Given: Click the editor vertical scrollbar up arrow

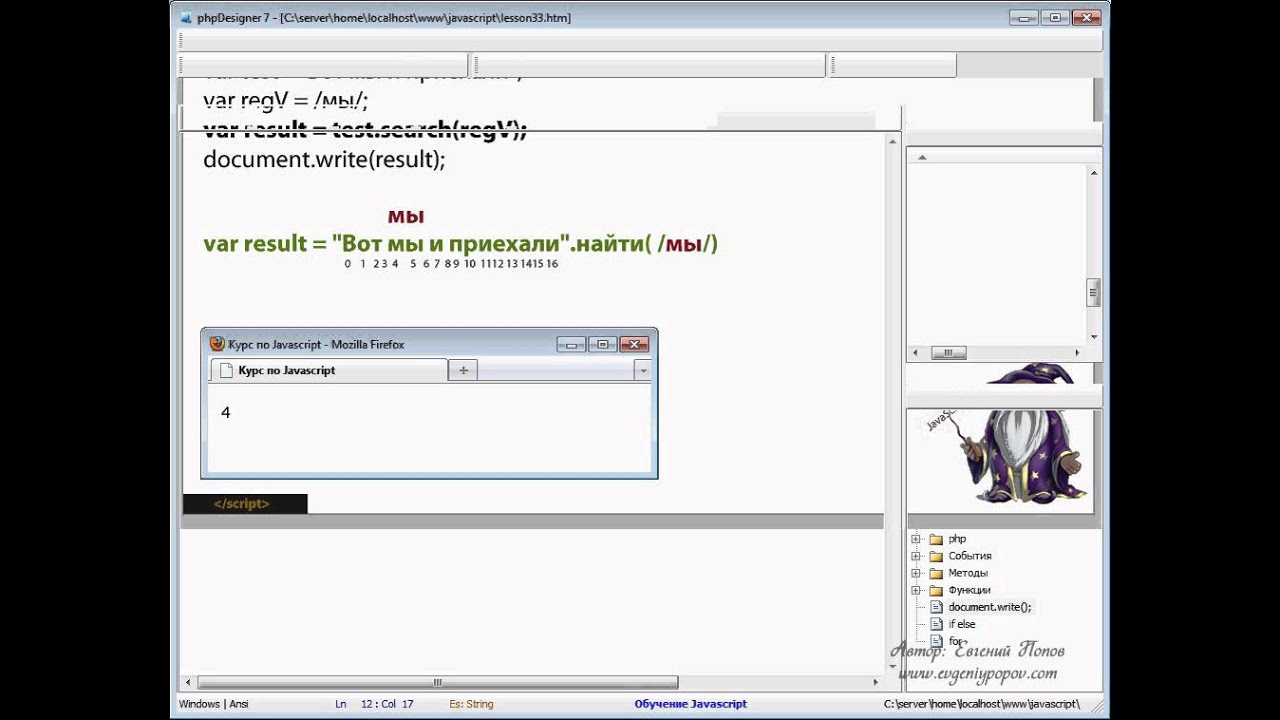Looking at the screenshot, I should [892, 141].
